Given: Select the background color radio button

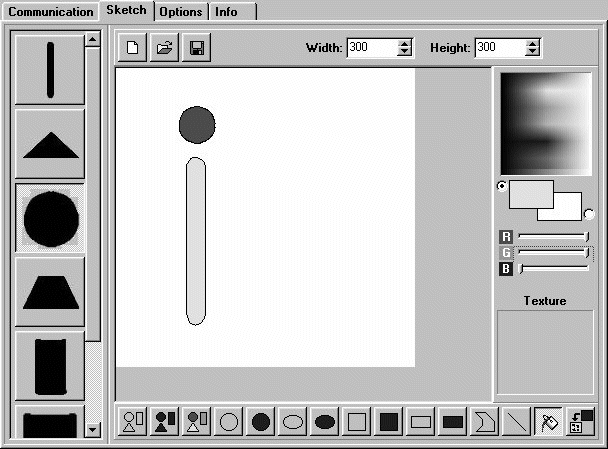Looking at the screenshot, I should (589, 214).
